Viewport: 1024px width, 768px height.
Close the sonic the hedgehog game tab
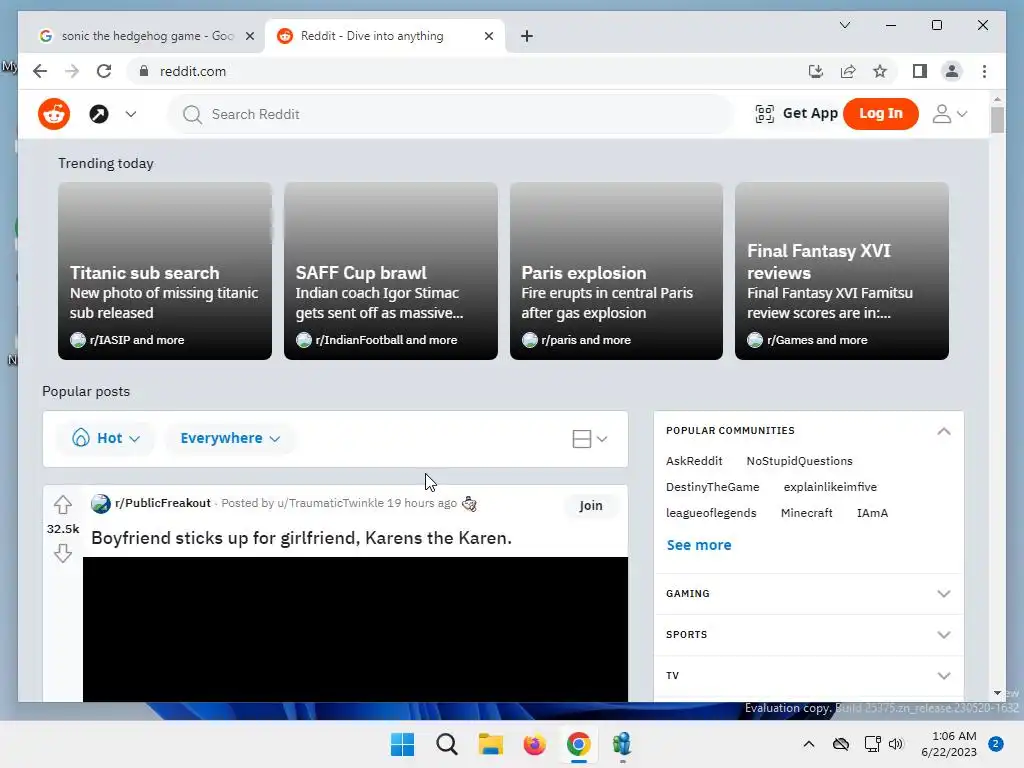tap(249, 36)
